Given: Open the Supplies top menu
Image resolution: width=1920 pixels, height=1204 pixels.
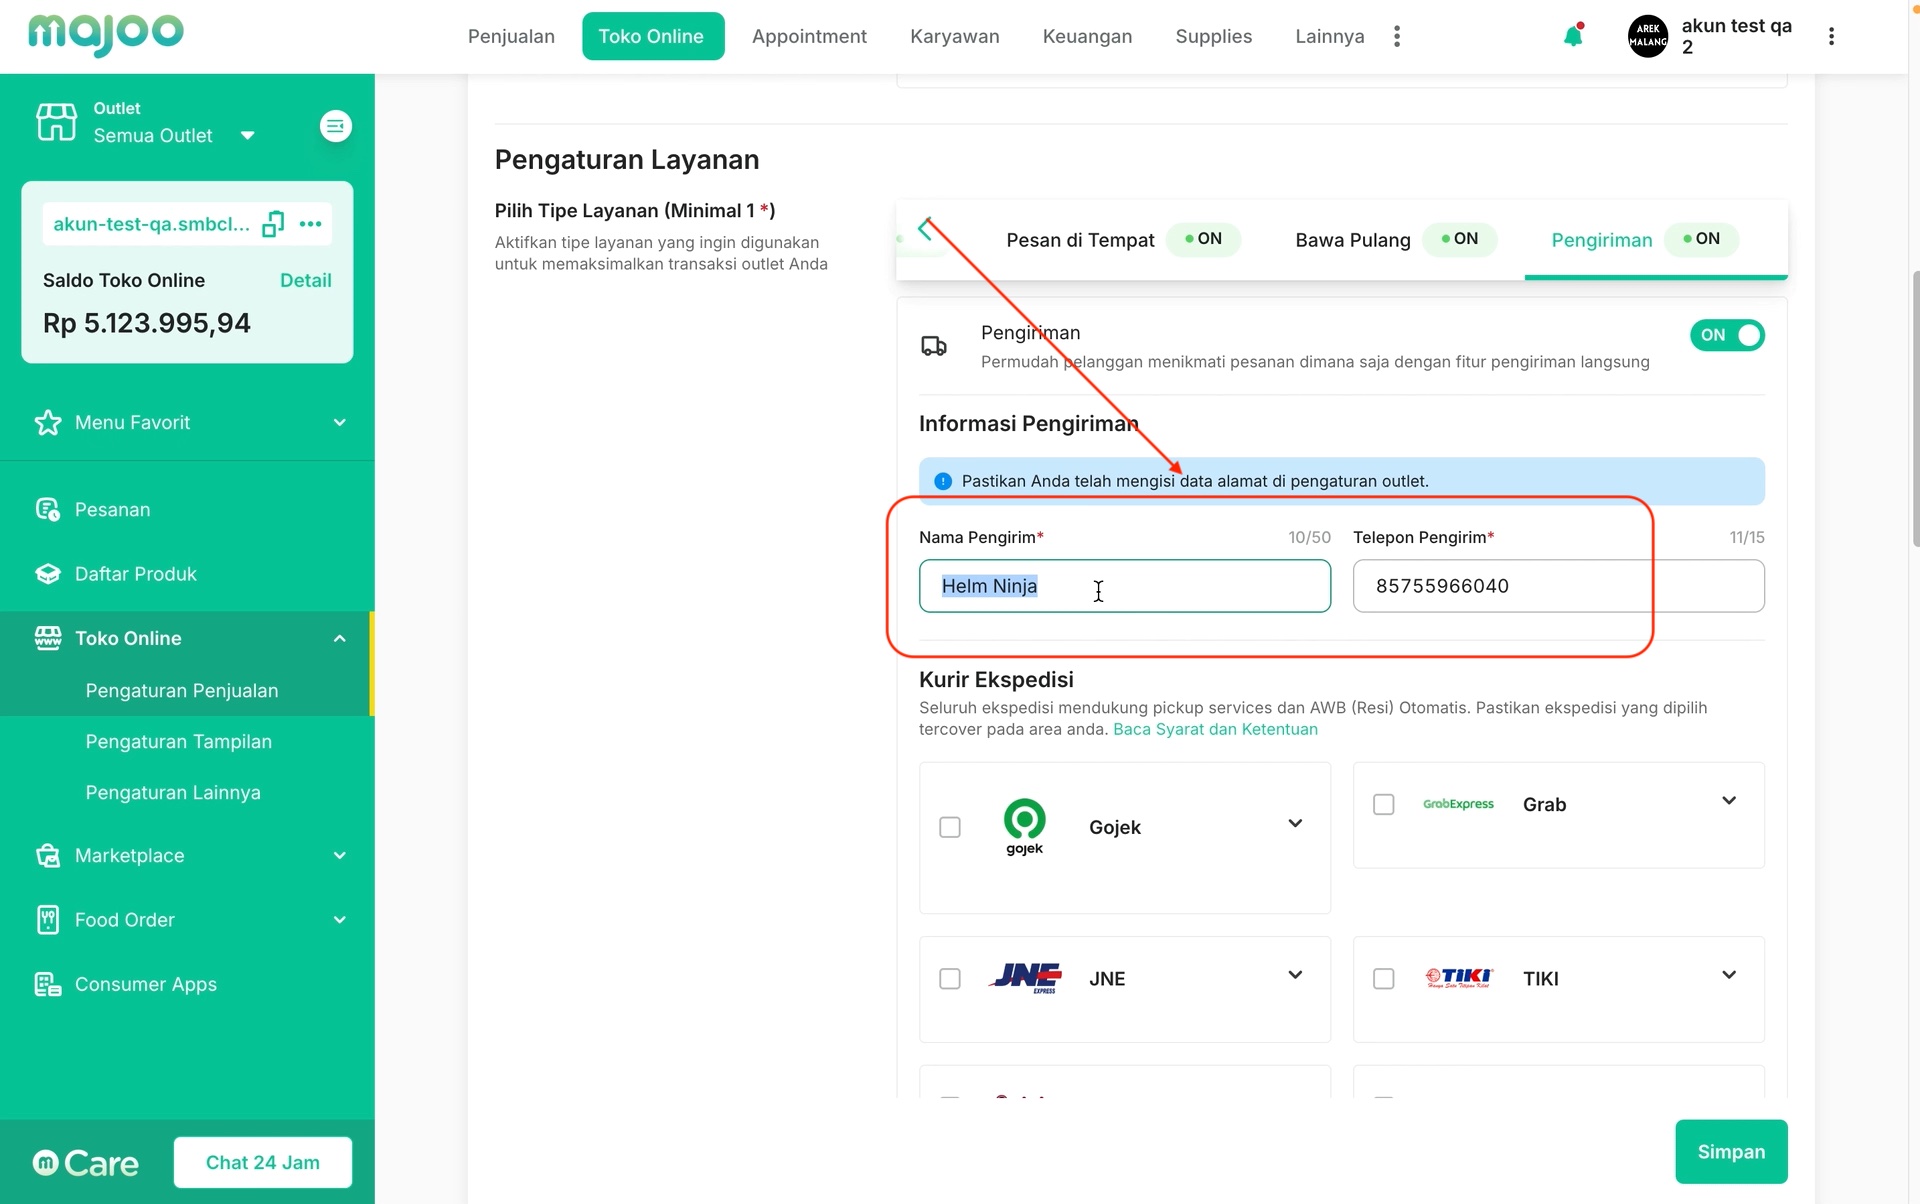Looking at the screenshot, I should pos(1213,36).
